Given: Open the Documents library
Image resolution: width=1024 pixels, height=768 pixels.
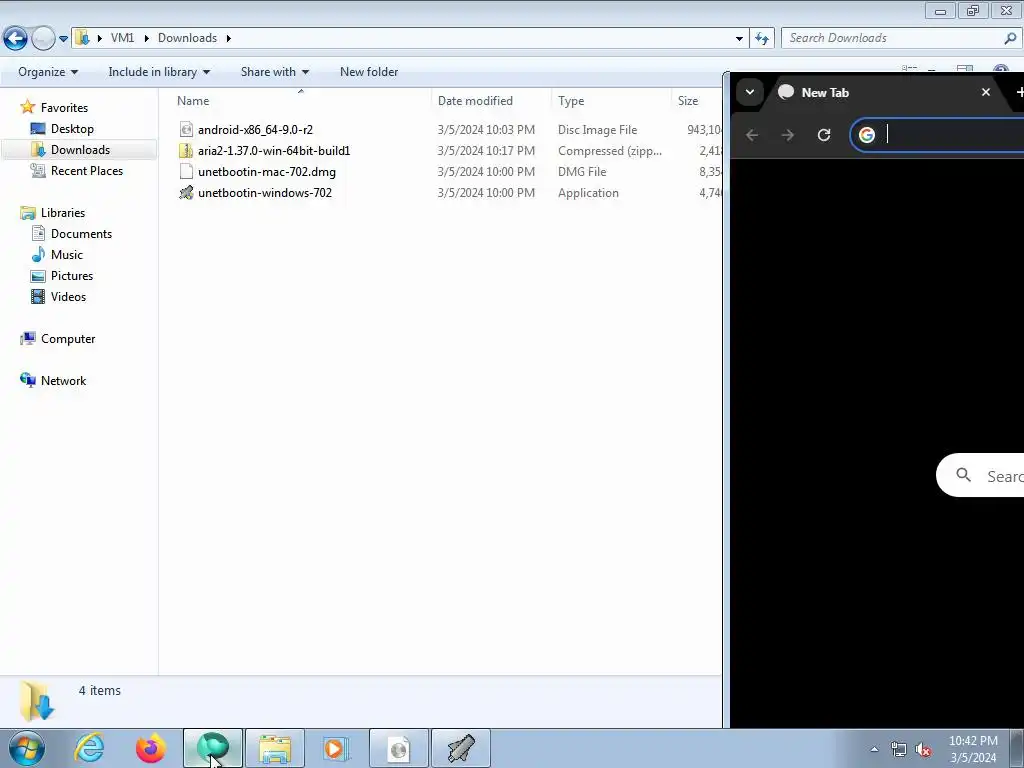Looking at the screenshot, I should (81, 234).
